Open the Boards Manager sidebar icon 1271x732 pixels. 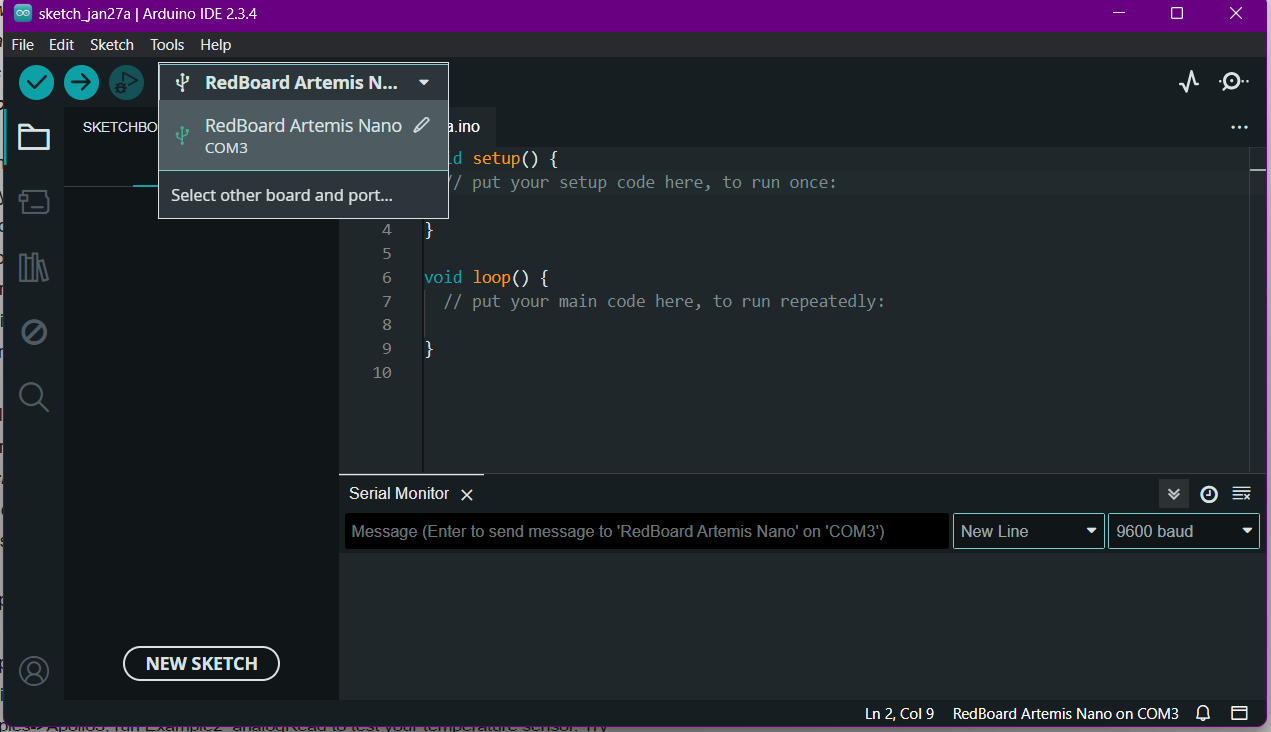click(x=34, y=202)
